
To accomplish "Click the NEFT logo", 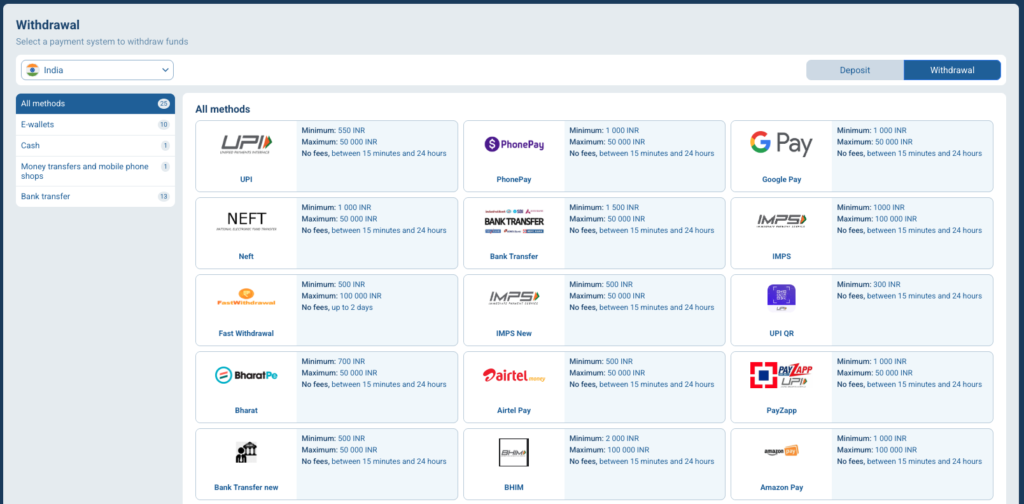I will click(x=246, y=221).
